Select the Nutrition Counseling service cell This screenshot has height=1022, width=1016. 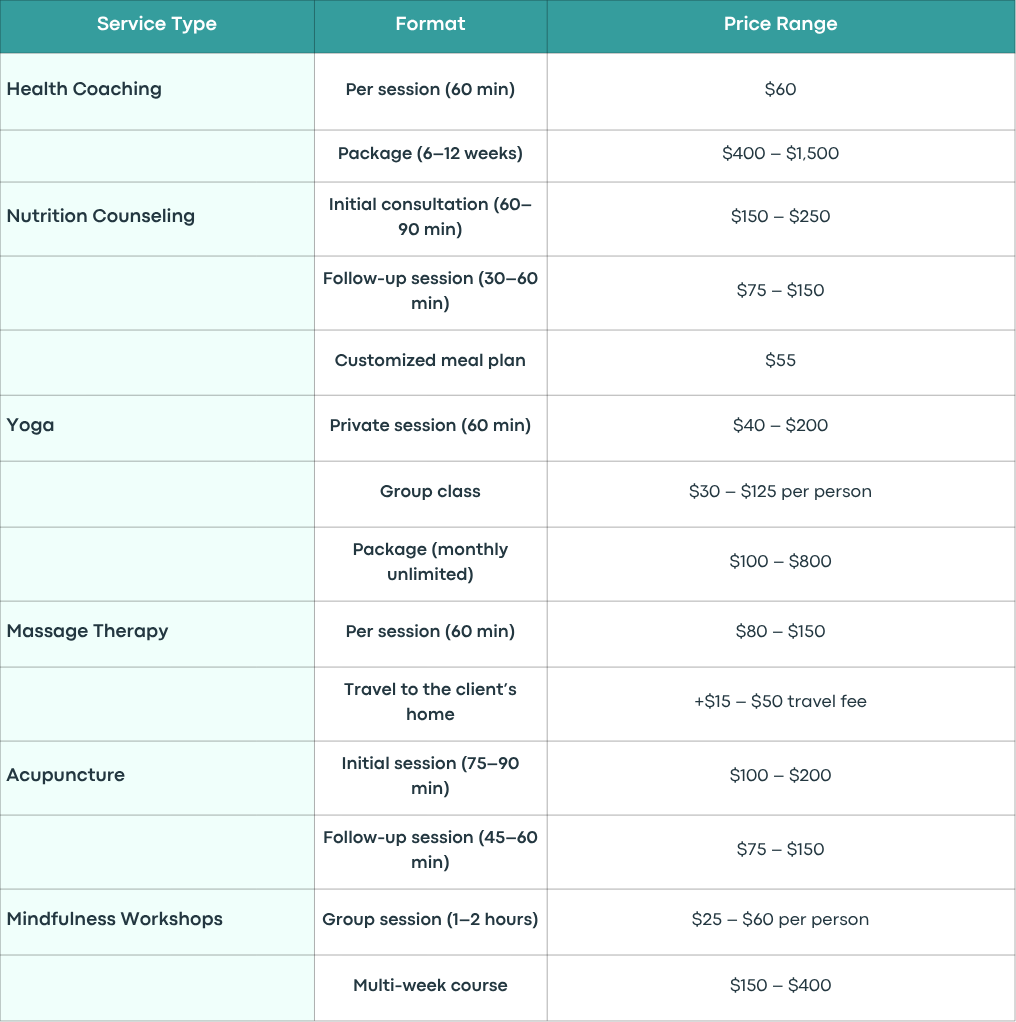pos(157,219)
